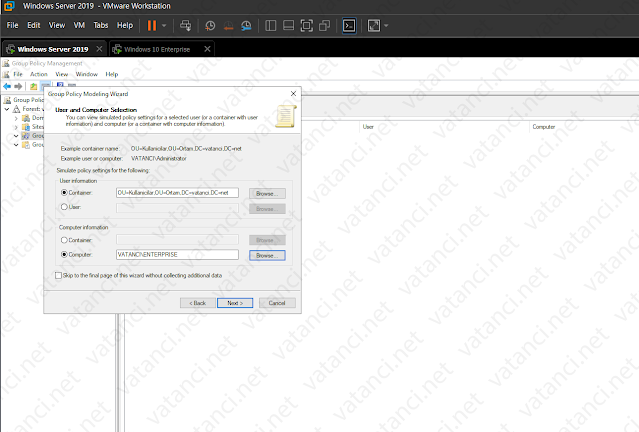This screenshot has width=639, height=432.
Task: Click the user Container path input field
Action: click(x=177, y=193)
